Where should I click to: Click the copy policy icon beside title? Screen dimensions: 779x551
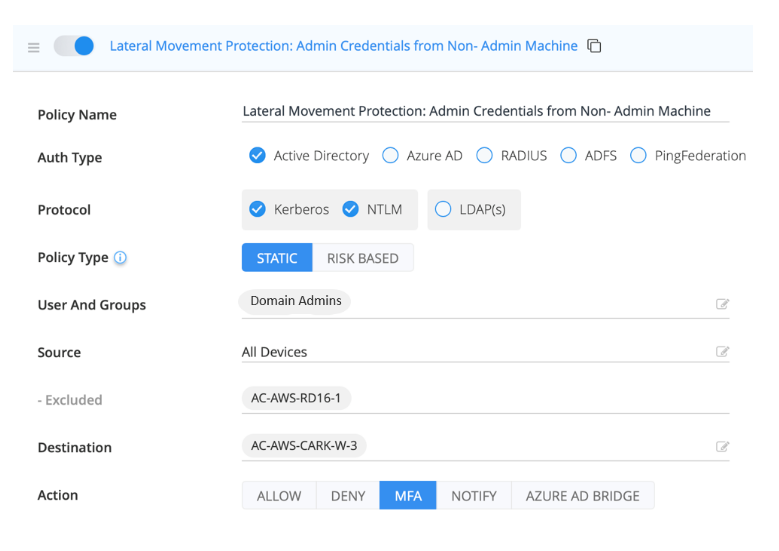pos(594,46)
